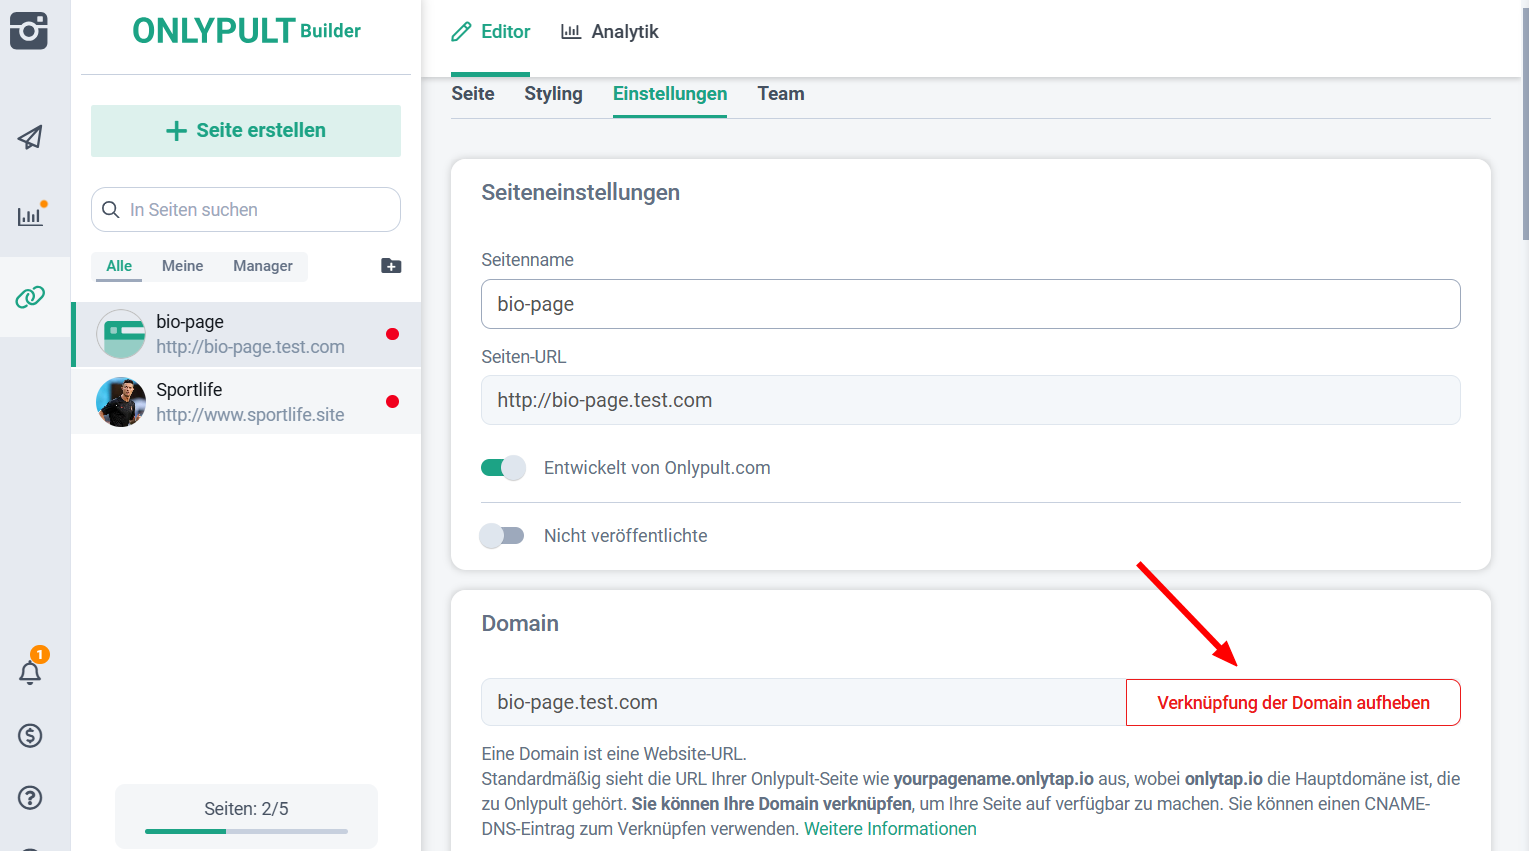1529x851 pixels.
Task: Open the billing dollar icon
Action: [x=30, y=736]
